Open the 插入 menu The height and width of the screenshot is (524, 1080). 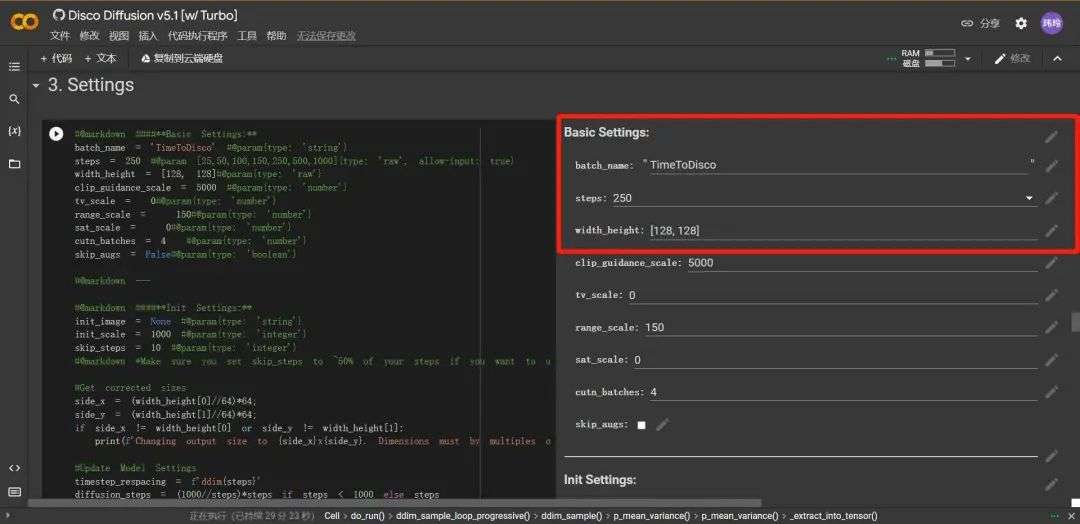[x=148, y=36]
